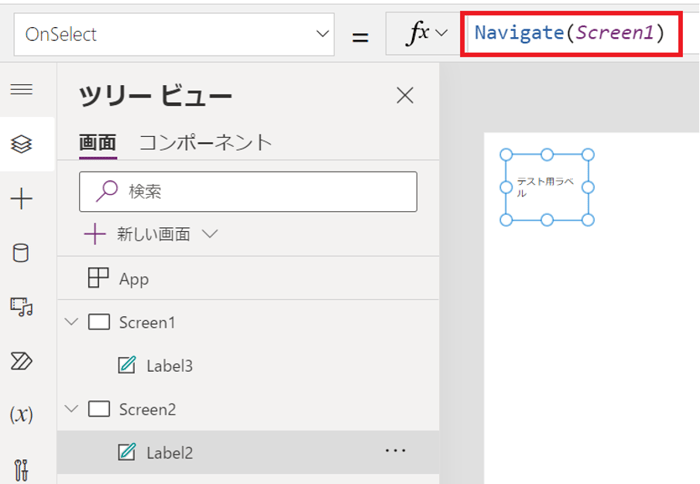Click the label's top-right resize handle
Image resolution: width=700 pixels, height=484 pixels.
click(x=588, y=154)
